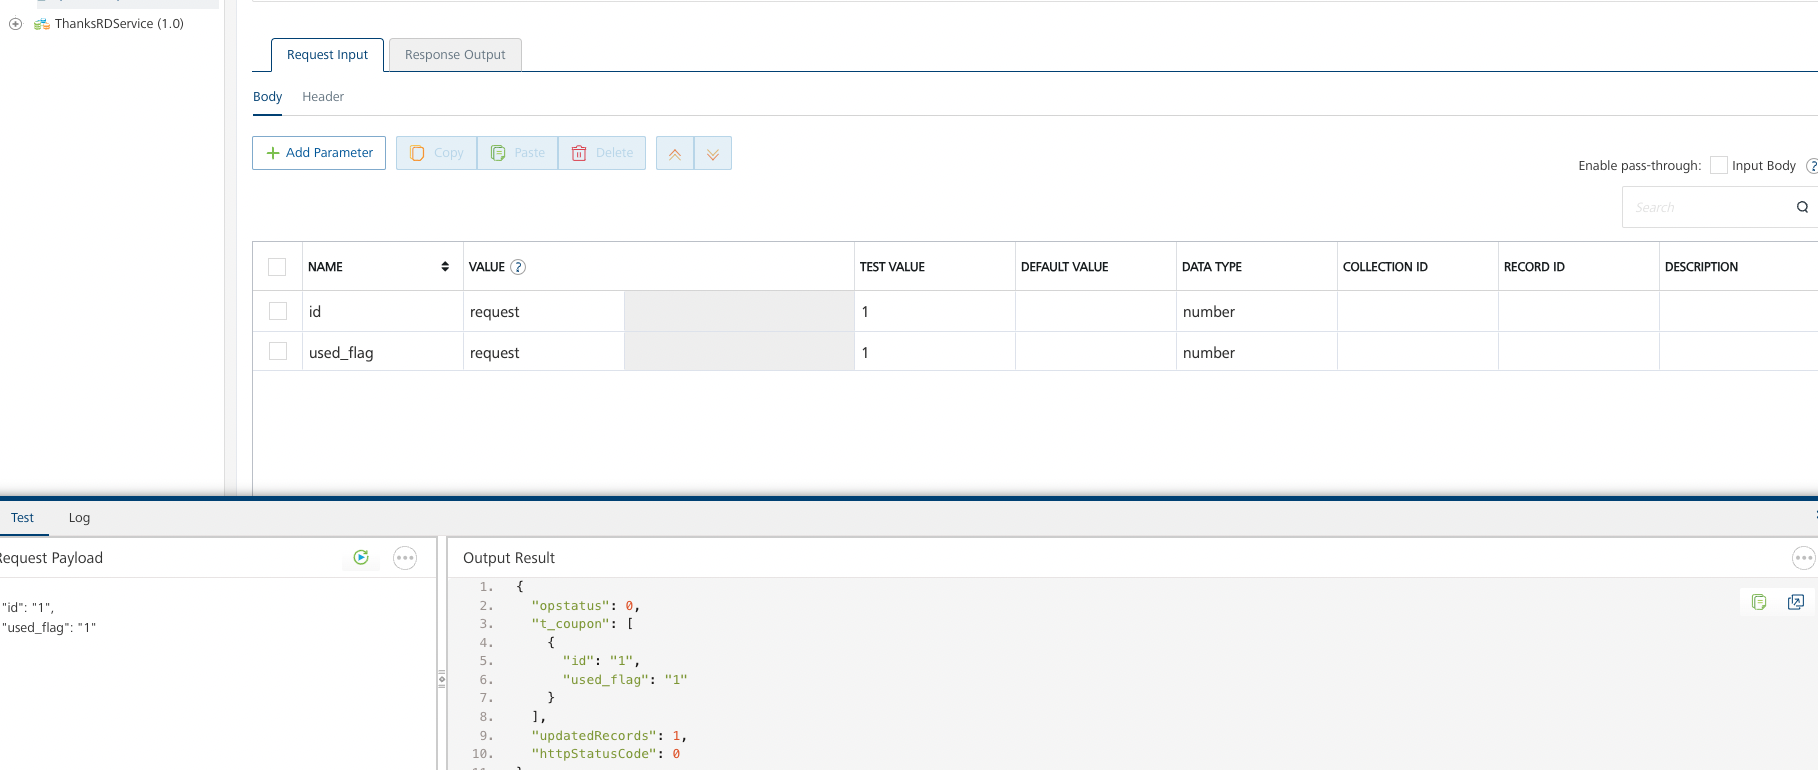Screen dimensions: 1818x770
Task: Click the "httpStatusCode": 0 output line
Action: (x=606, y=754)
